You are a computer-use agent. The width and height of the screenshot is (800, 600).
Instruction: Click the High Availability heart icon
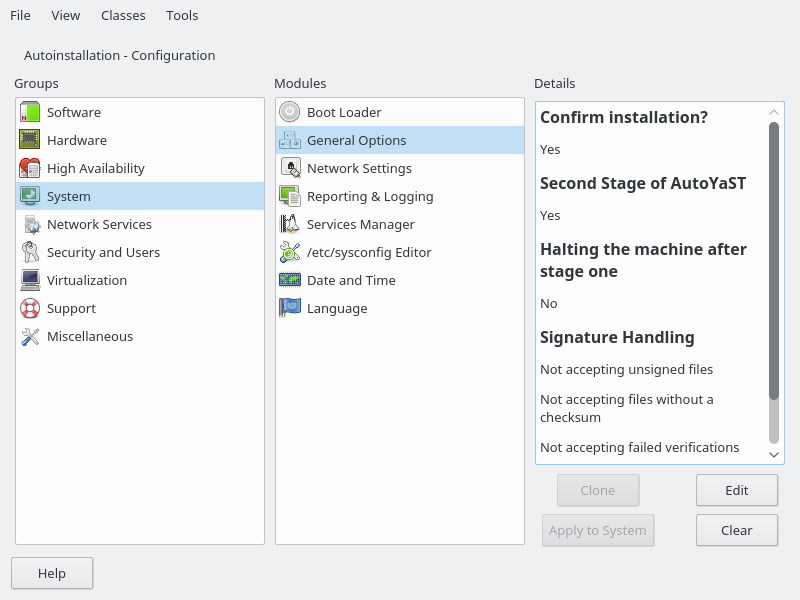(30, 168)
